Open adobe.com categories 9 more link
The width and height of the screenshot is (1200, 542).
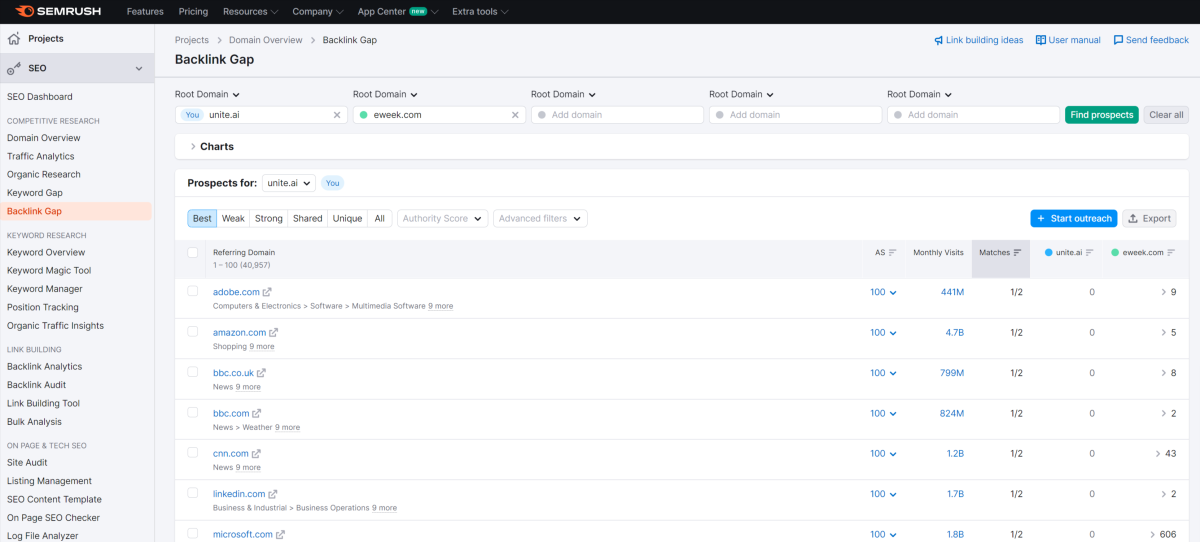coord(441,306)
